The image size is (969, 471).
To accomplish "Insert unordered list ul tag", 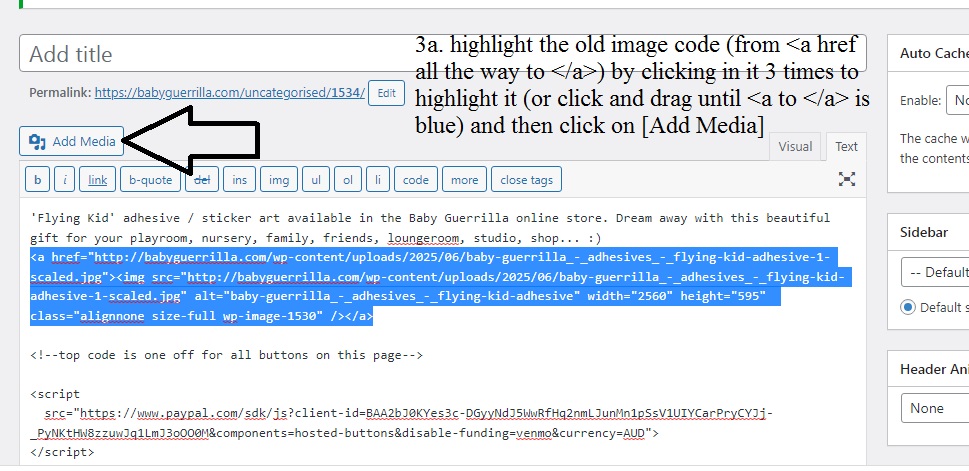I will [x=316, y=180].
